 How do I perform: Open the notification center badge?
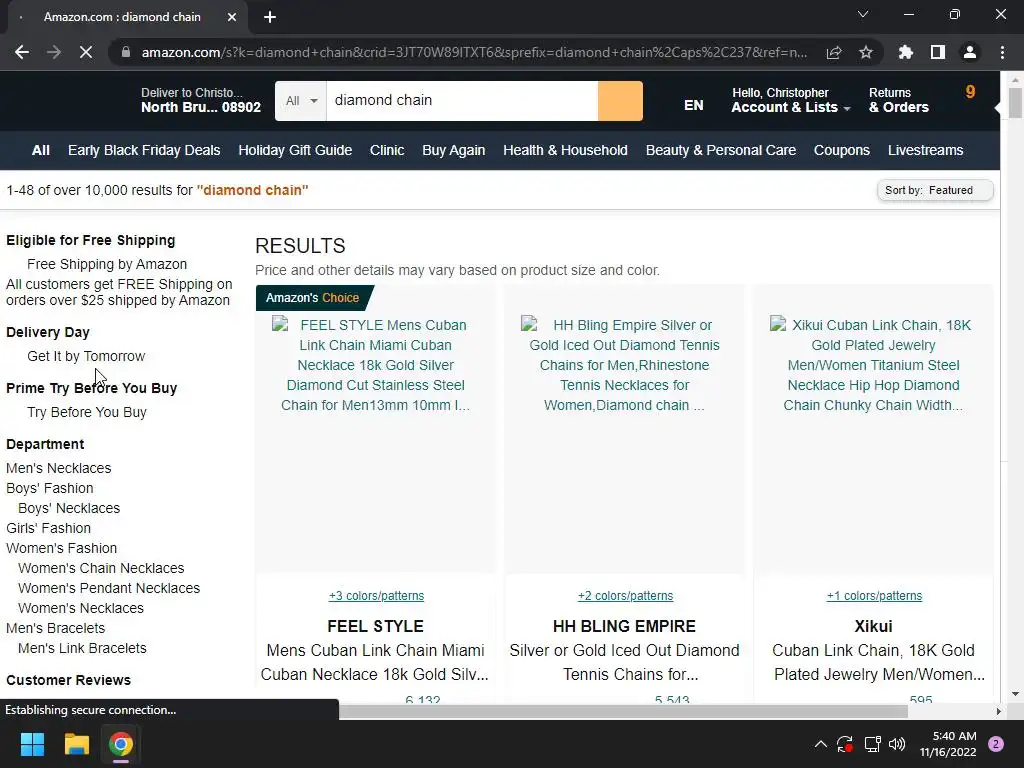996,744
